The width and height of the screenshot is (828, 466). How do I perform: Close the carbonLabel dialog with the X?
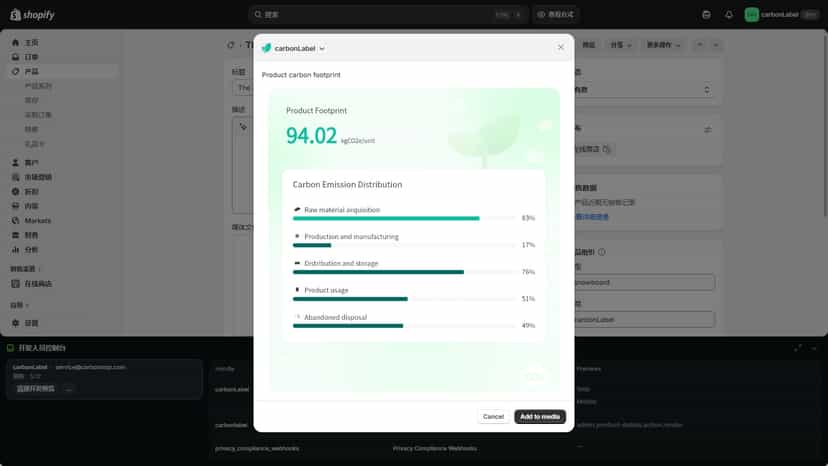[x=561, y=48]
